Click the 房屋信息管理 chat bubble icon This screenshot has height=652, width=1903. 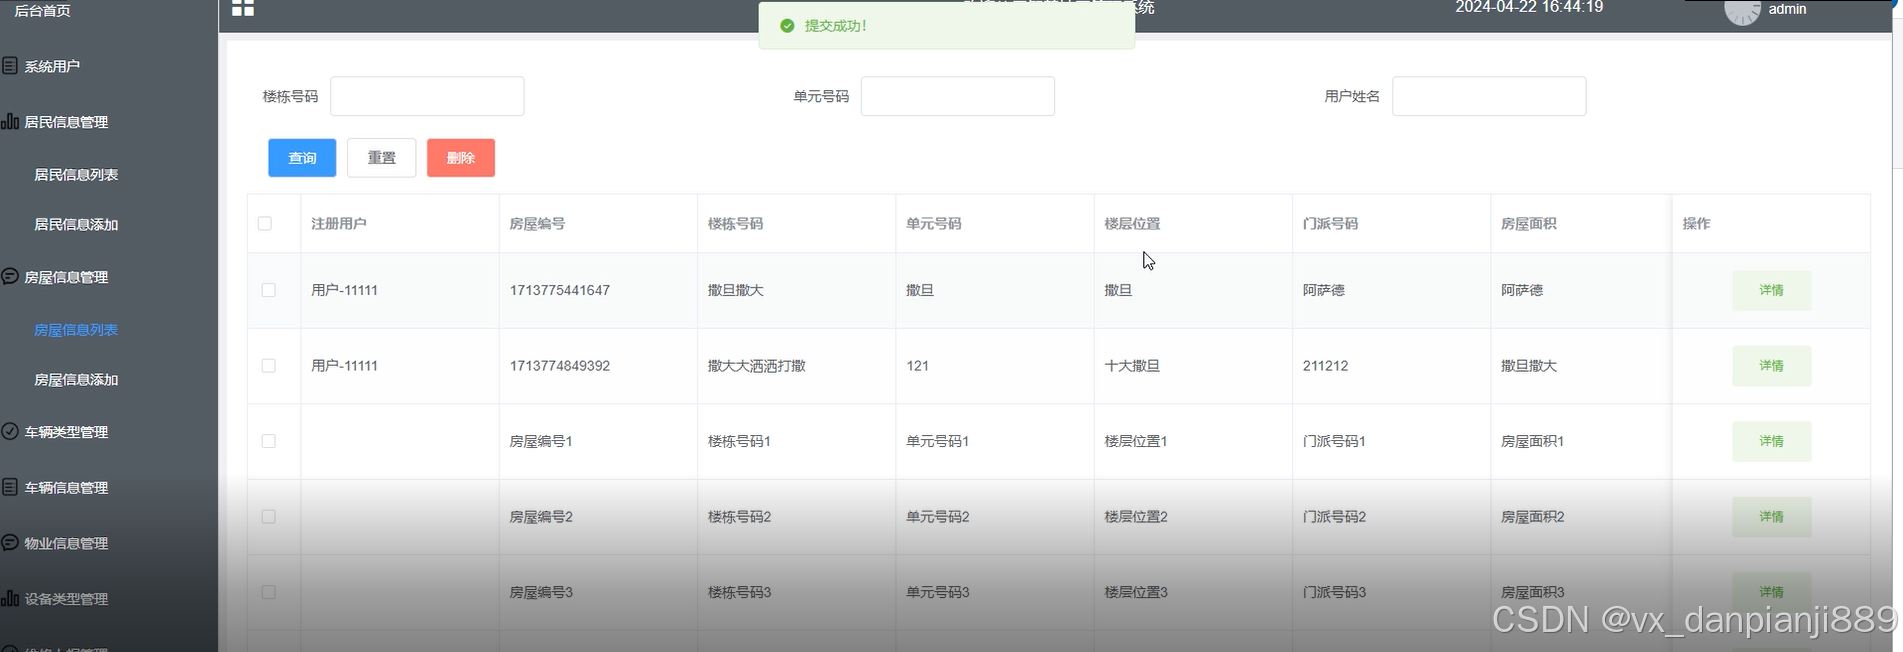10,276
